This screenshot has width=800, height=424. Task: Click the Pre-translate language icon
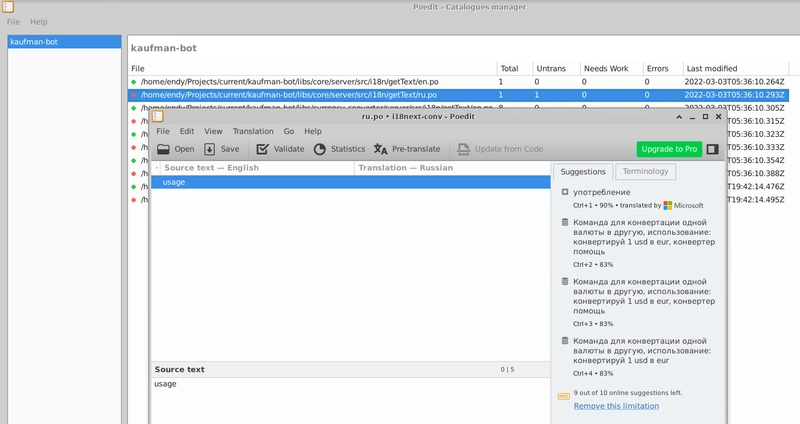tap(380, 149)
